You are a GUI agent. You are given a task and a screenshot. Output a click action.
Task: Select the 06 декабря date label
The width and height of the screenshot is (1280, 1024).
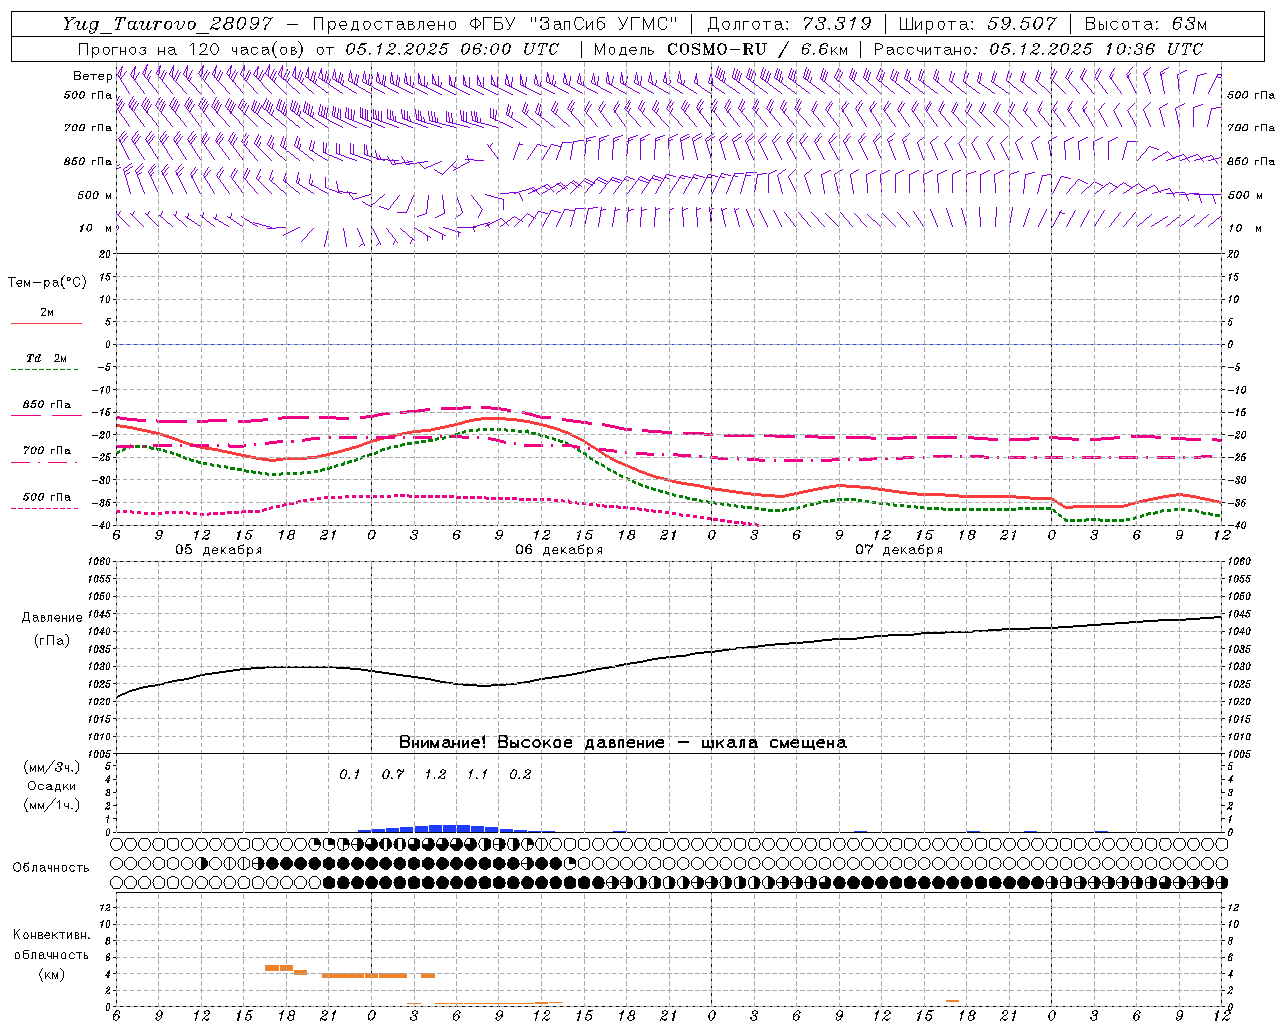coord(559,550)
